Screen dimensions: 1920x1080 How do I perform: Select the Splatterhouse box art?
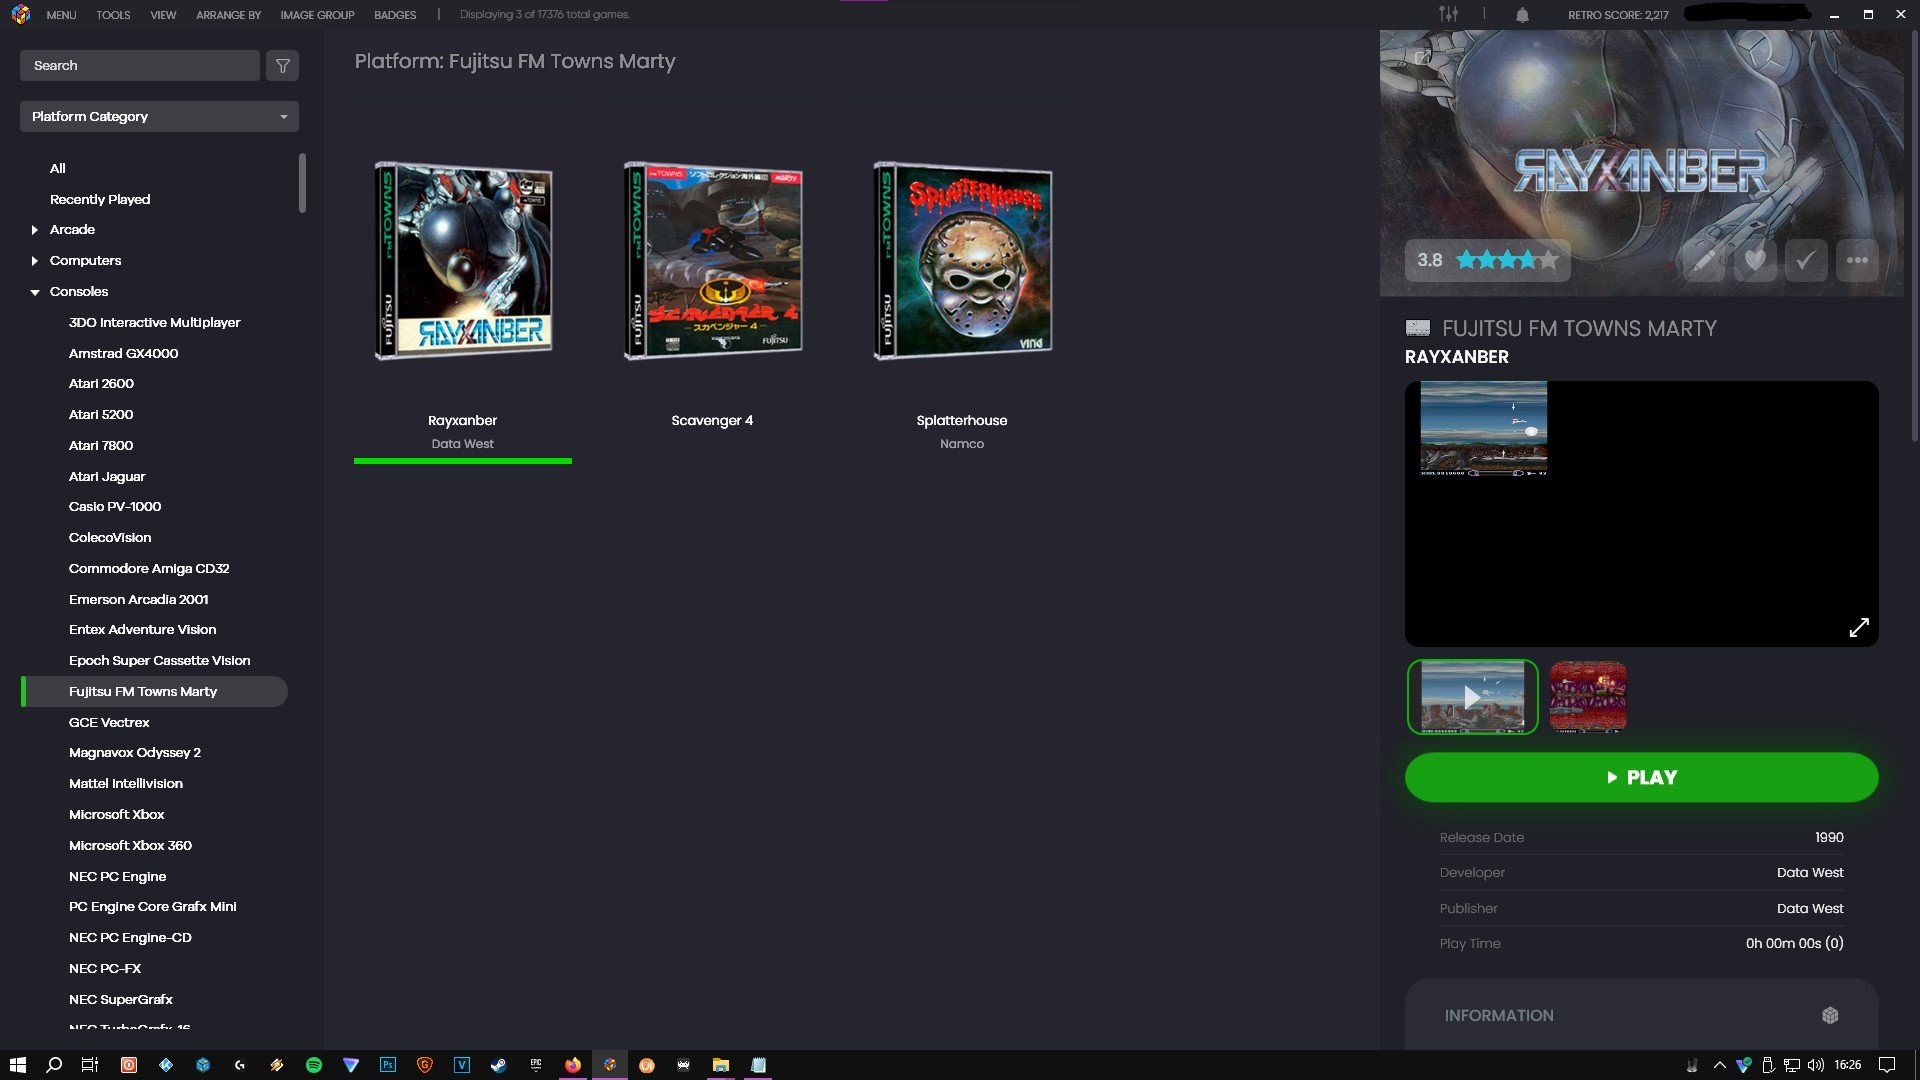click(x=962, y=260)
